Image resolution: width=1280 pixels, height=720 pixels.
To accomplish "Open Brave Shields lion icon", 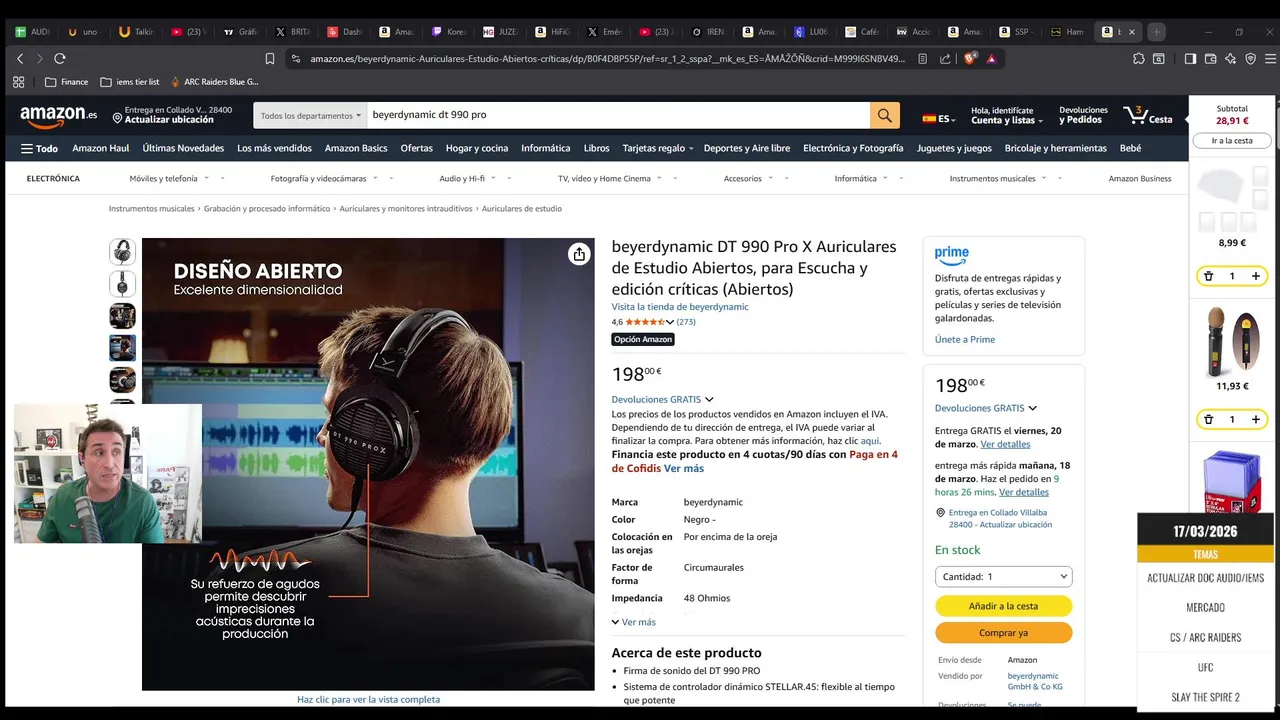I will (x=970, y=59).
